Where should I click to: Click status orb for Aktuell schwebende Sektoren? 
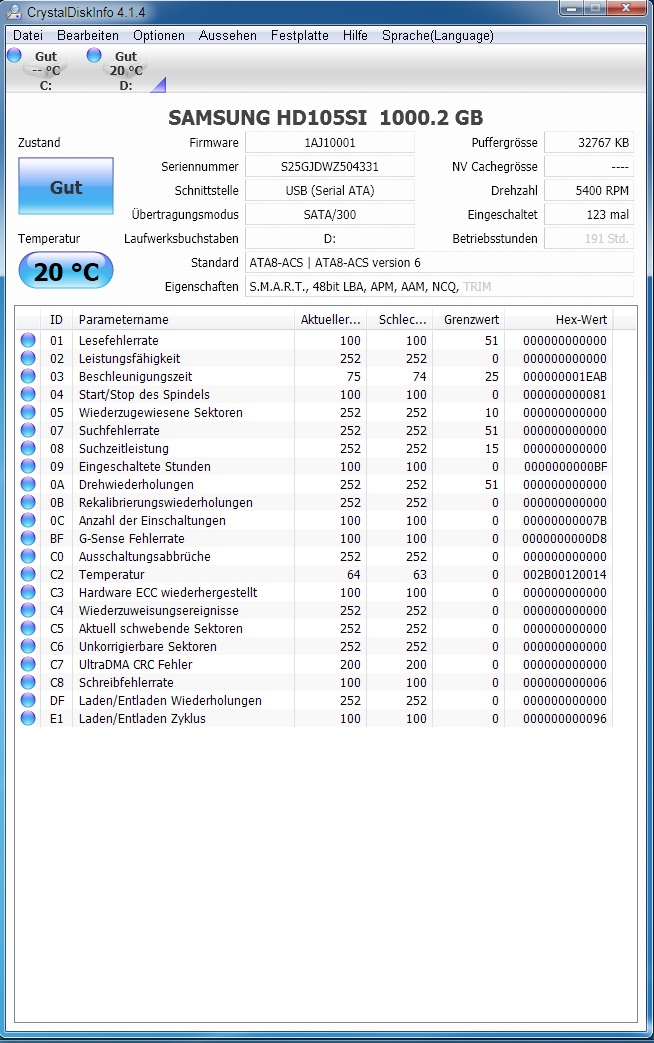[x=28, y=627]
